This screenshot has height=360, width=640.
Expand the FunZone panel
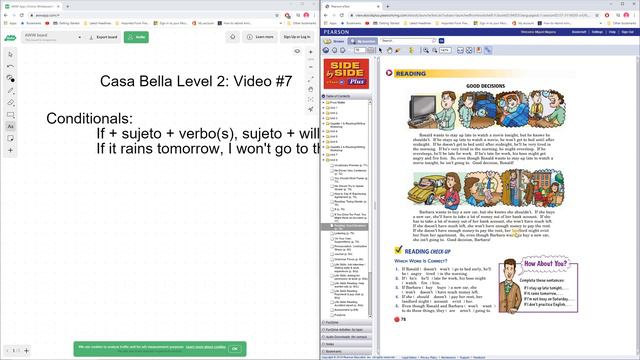tap(347, 322)
